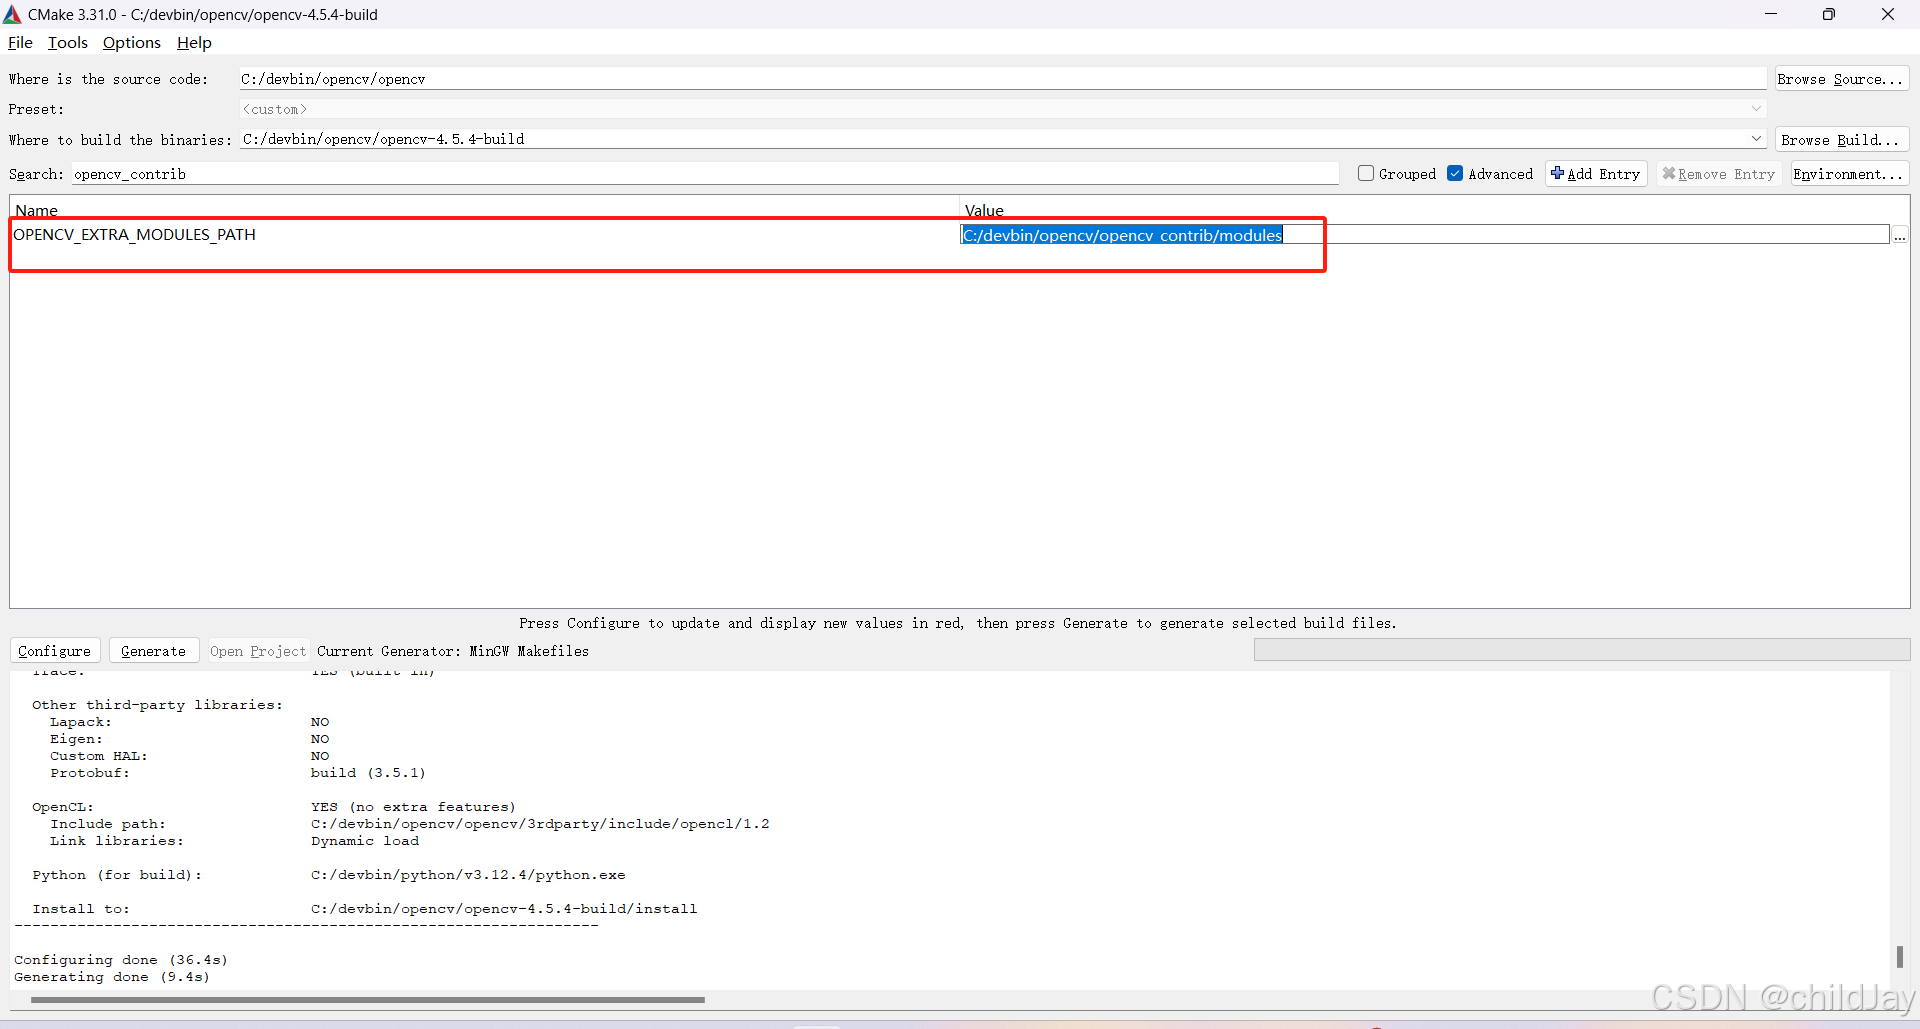Viewport: 1920px width, 1029px height.
Task: Open the Tools menu
Action: pyautogui.click(x=68, y=42)
